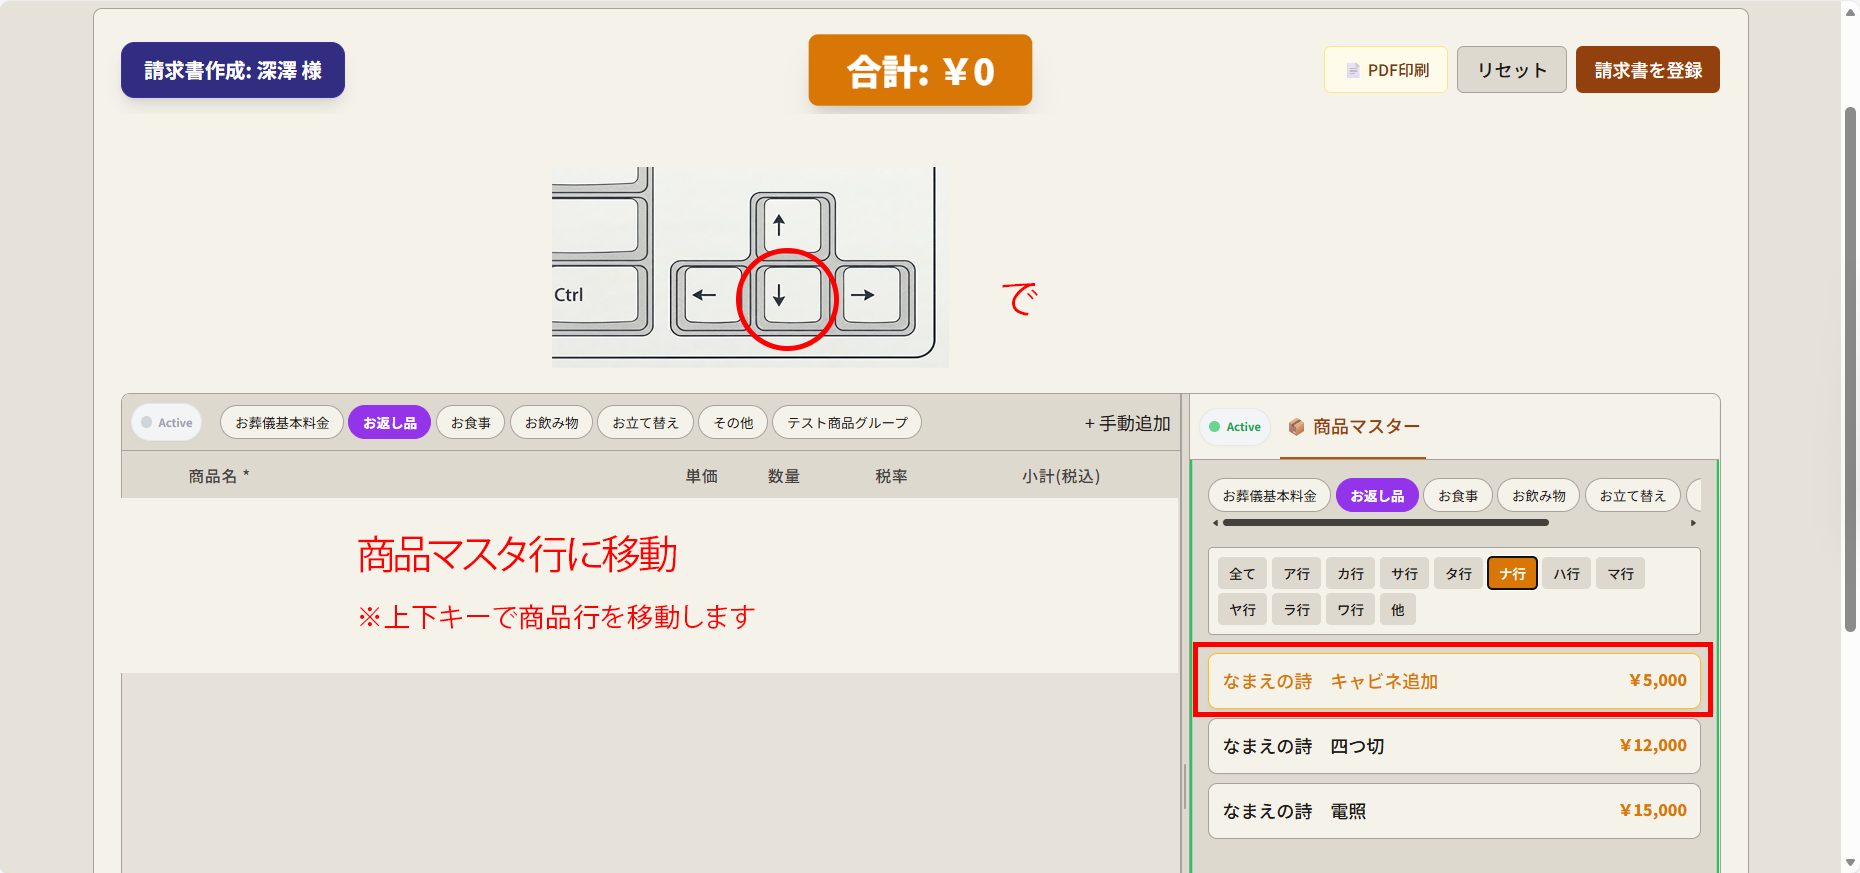Toggle the right panel Active indicator

[x=1234, y=427]
